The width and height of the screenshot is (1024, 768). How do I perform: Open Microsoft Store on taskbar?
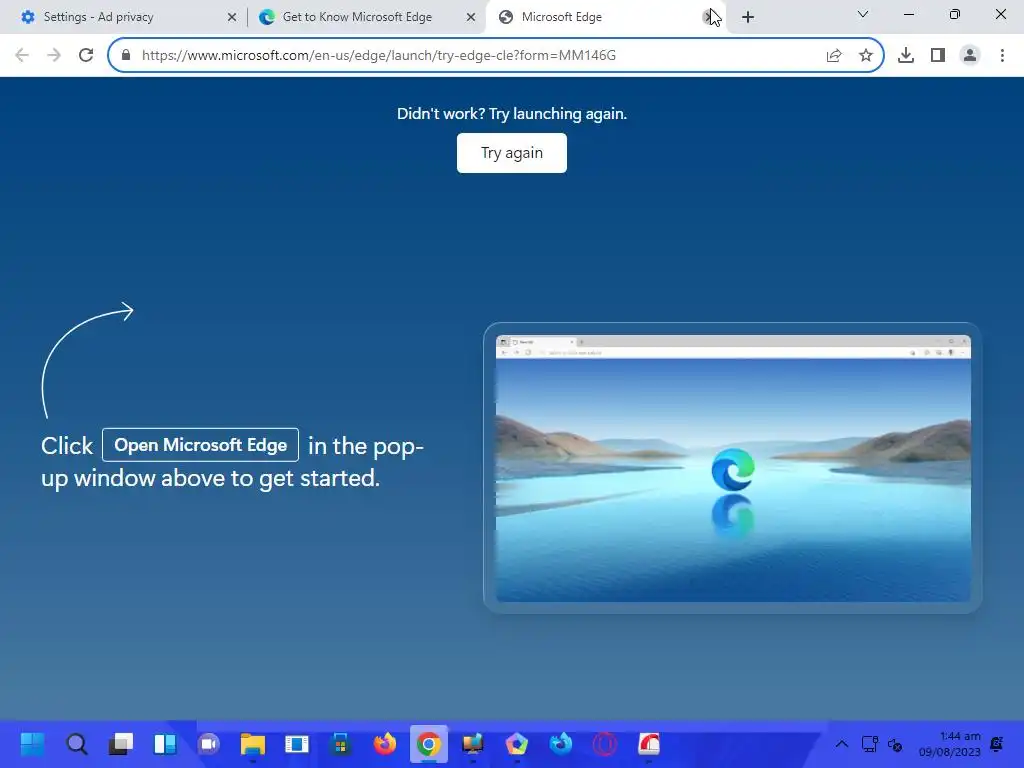pyautogui.click(x=340, y=744)
